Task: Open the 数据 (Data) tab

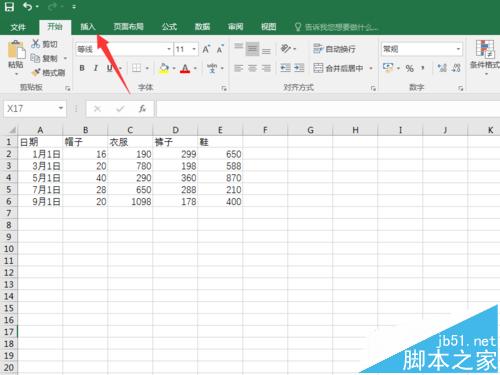Action: [x=202, y=27]
